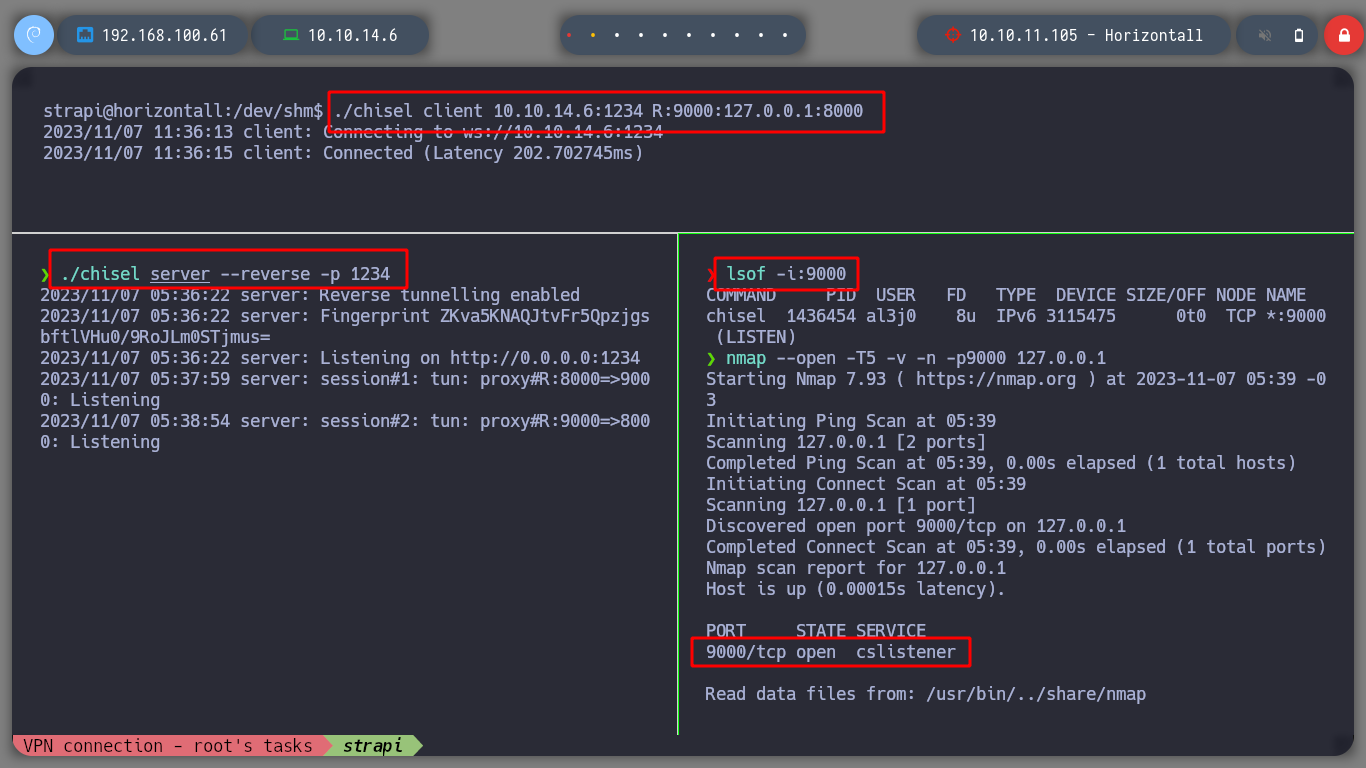Click the nmap --open -T5 command line

pyautogui.click(x=916, y=358)
